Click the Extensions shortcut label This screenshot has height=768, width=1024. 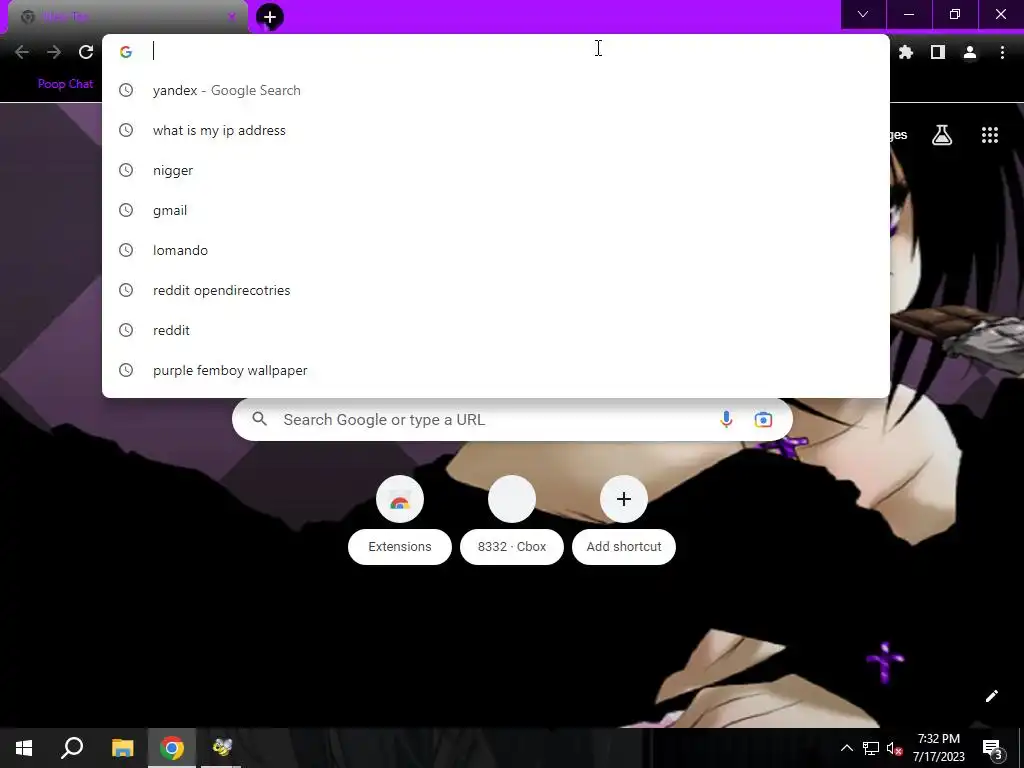(400, 547)
